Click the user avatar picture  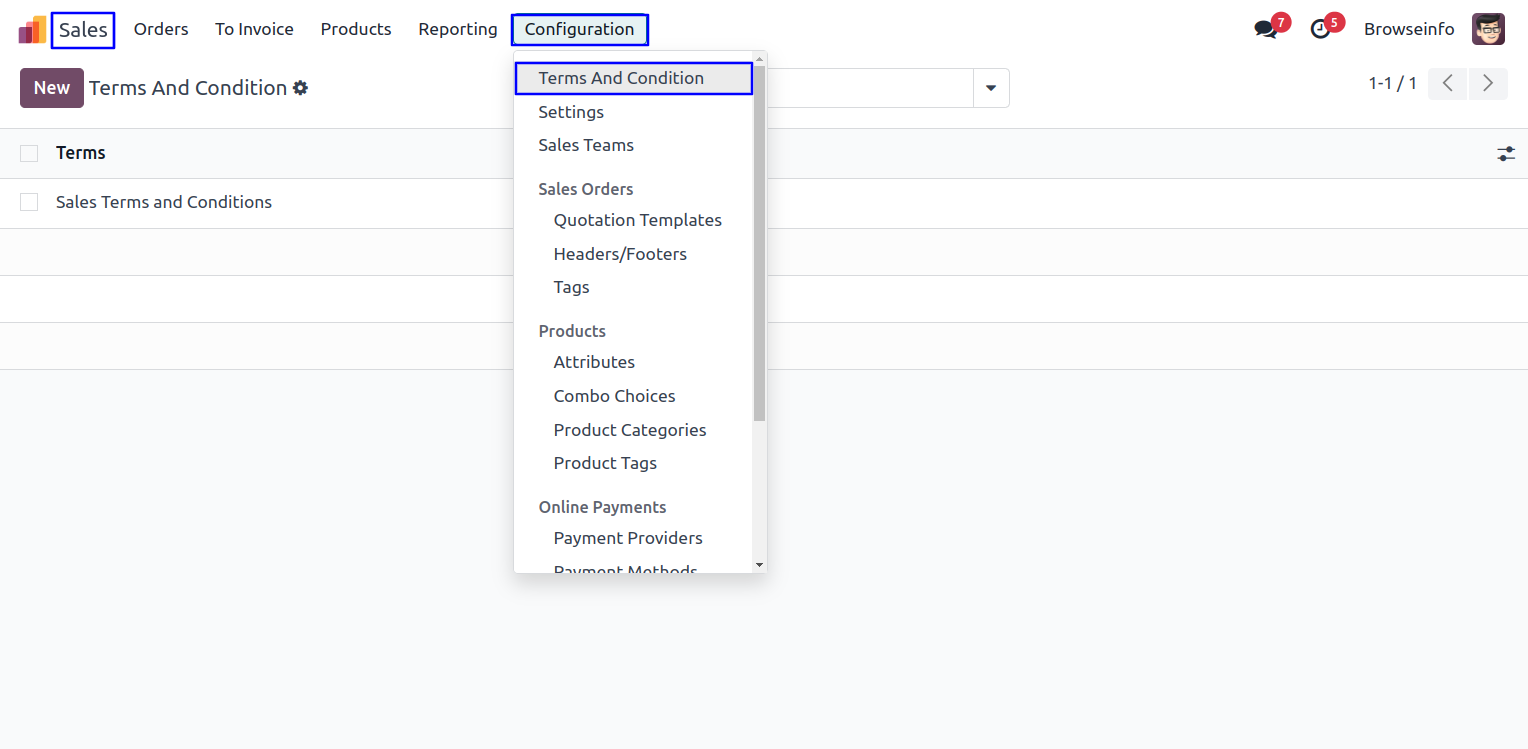tap(1488, 29)
